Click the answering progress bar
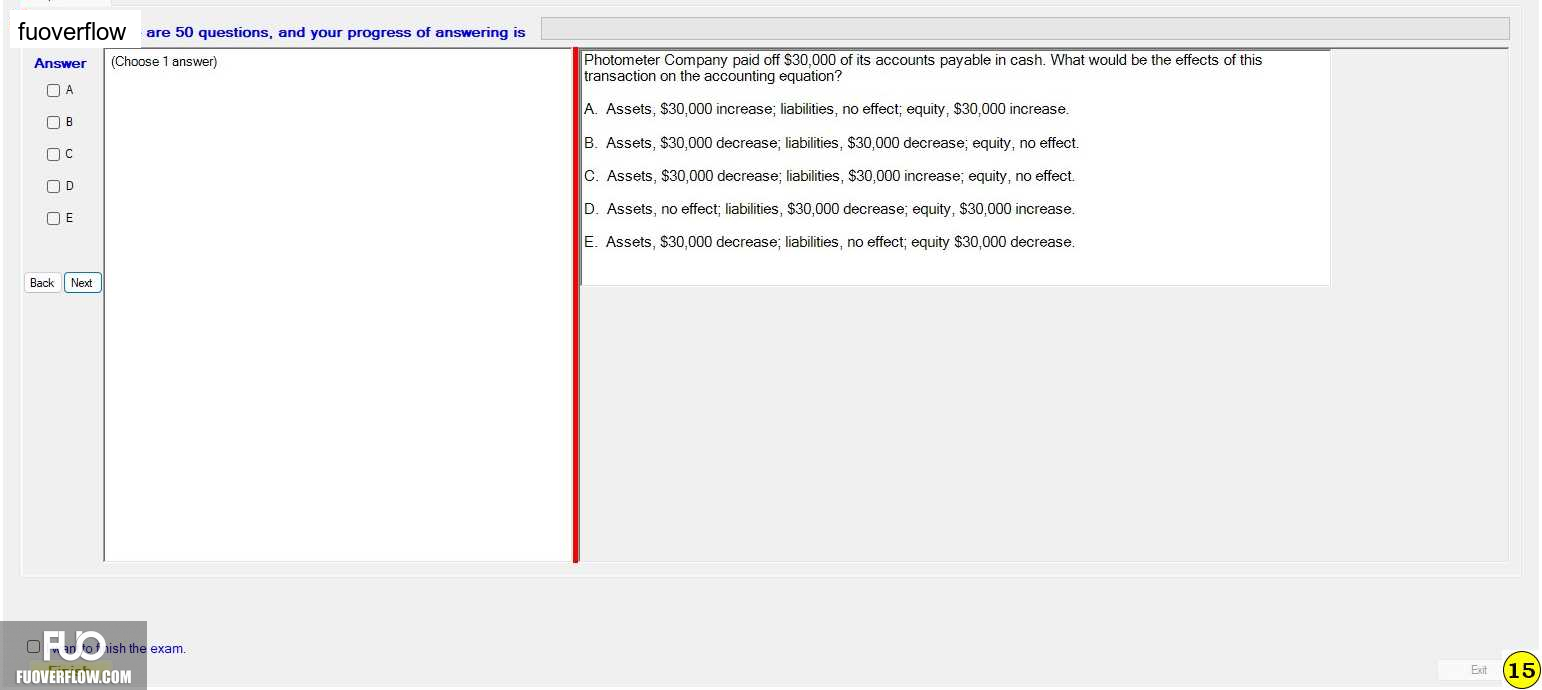This screenshot has height=690, width=1542. pos(1025,29)
